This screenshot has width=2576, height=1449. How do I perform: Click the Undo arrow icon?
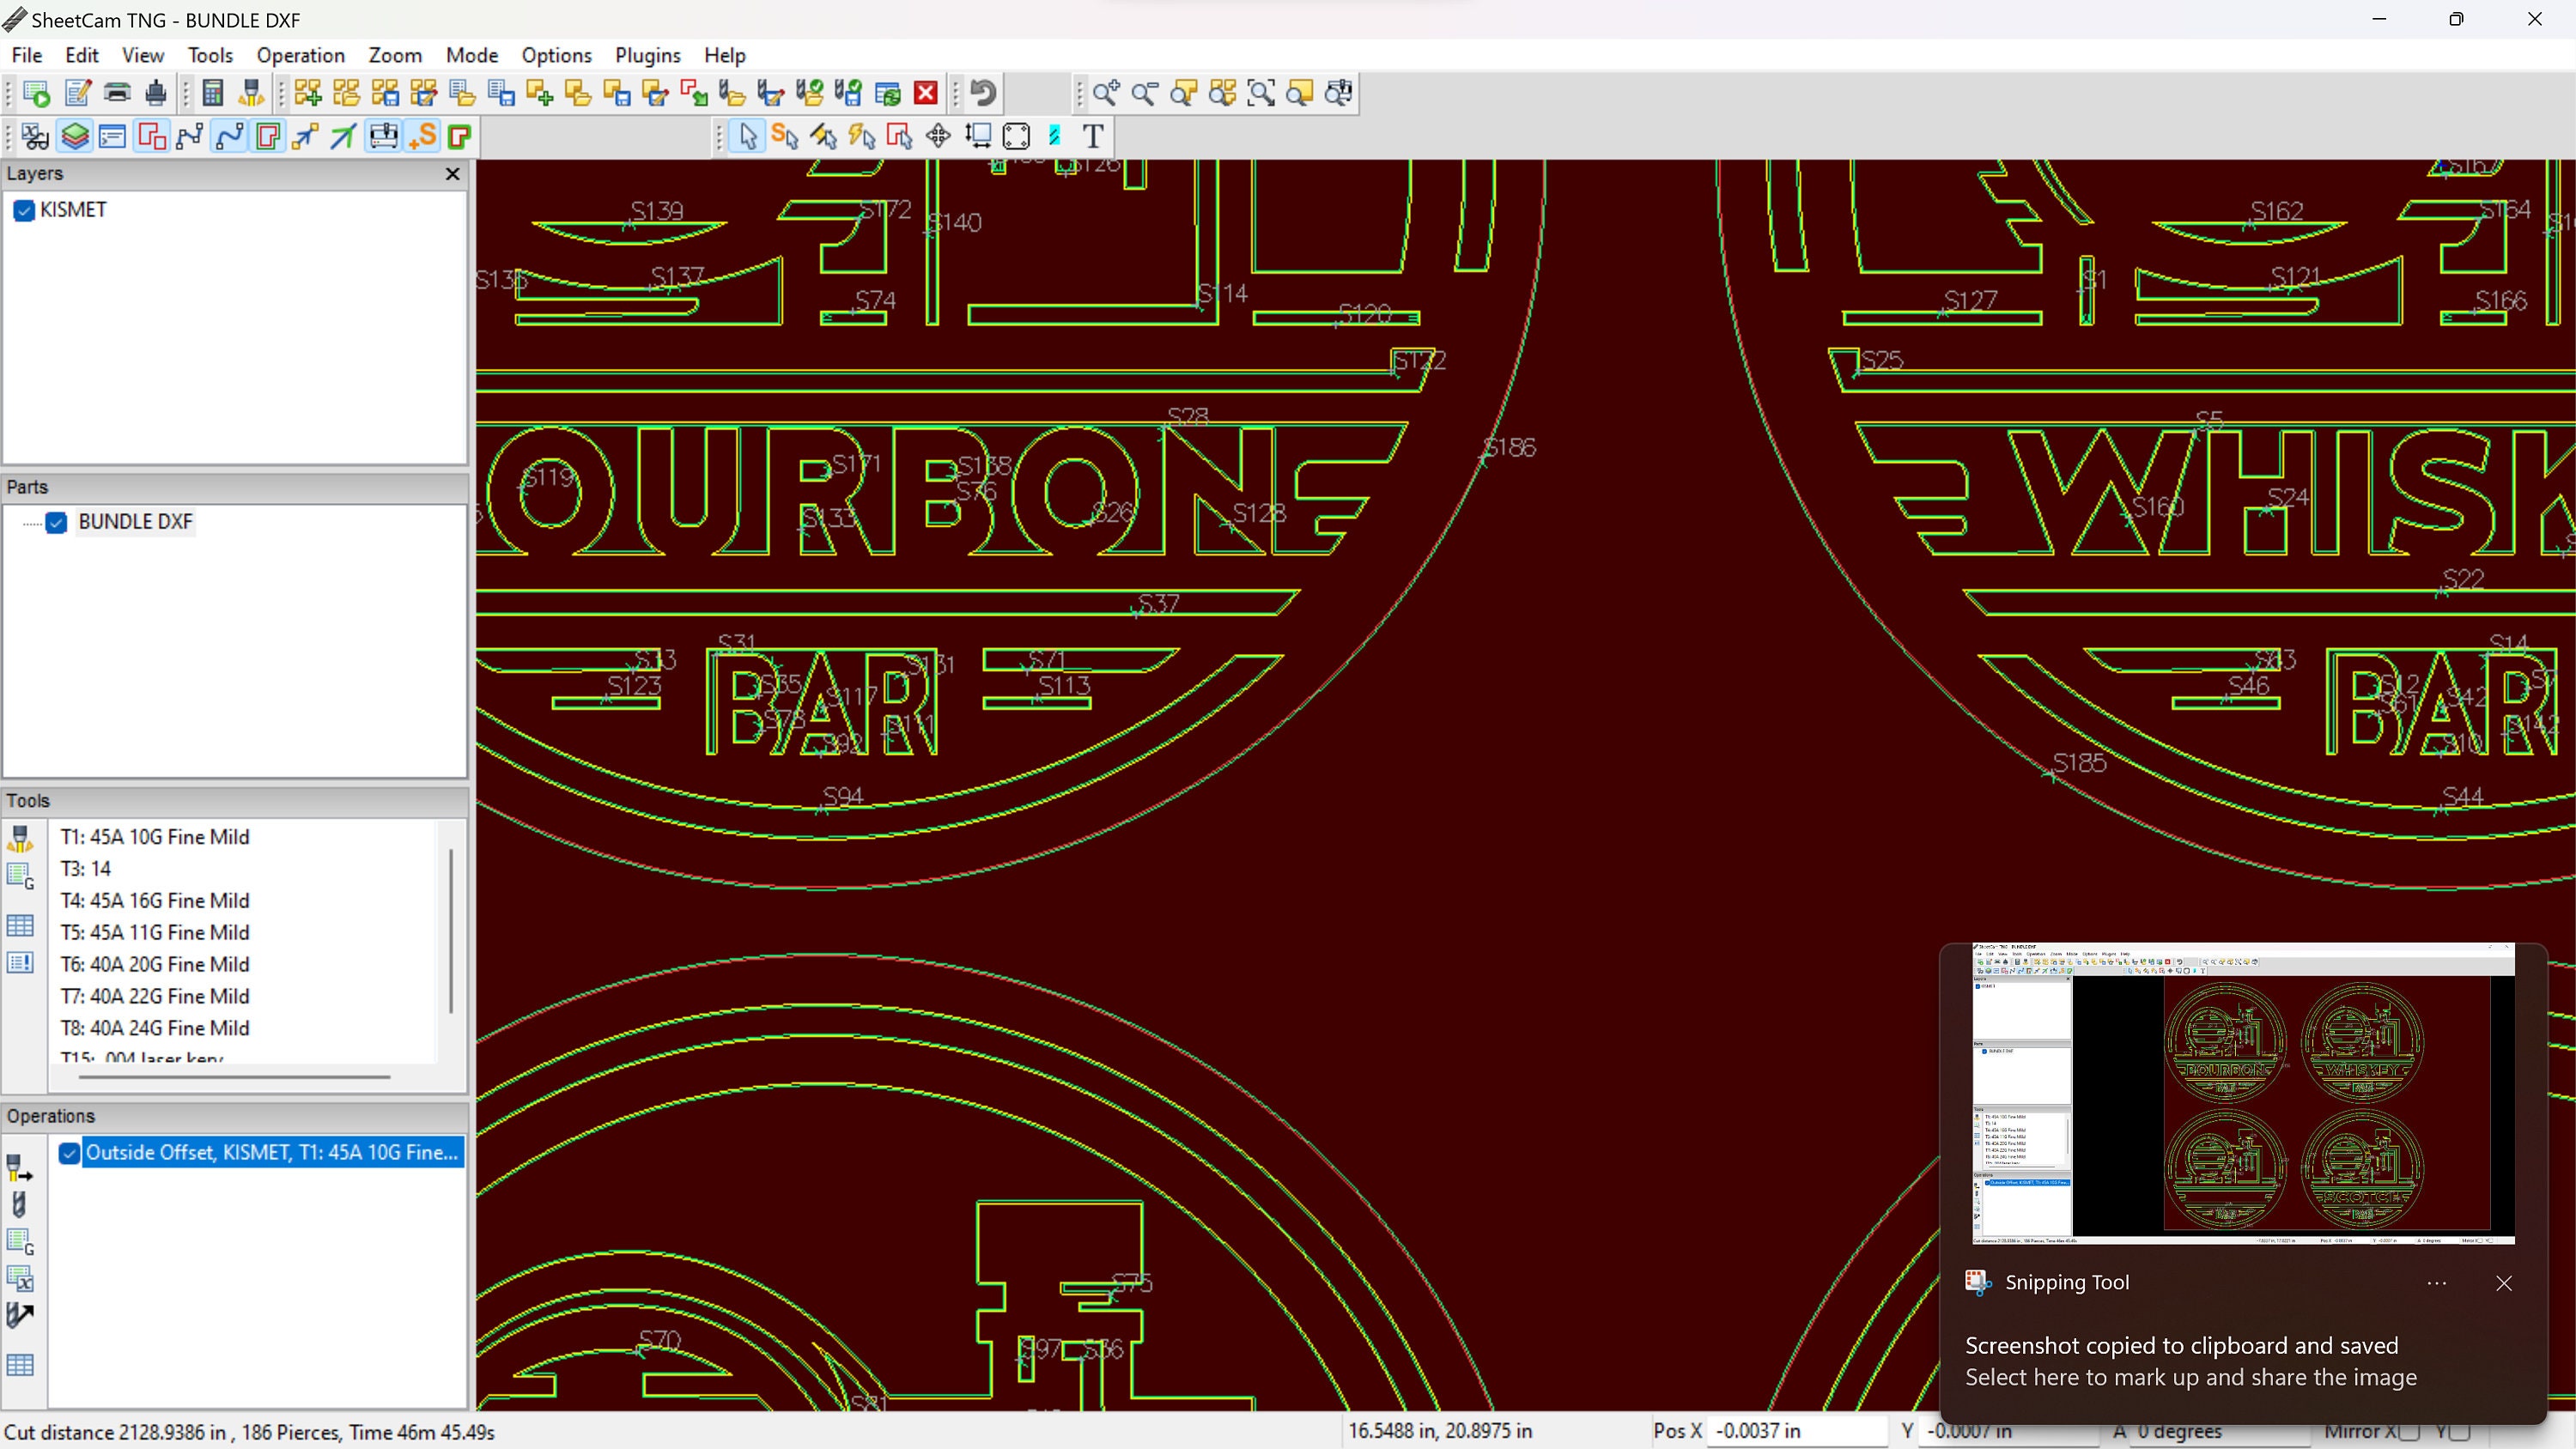point(982,93)
